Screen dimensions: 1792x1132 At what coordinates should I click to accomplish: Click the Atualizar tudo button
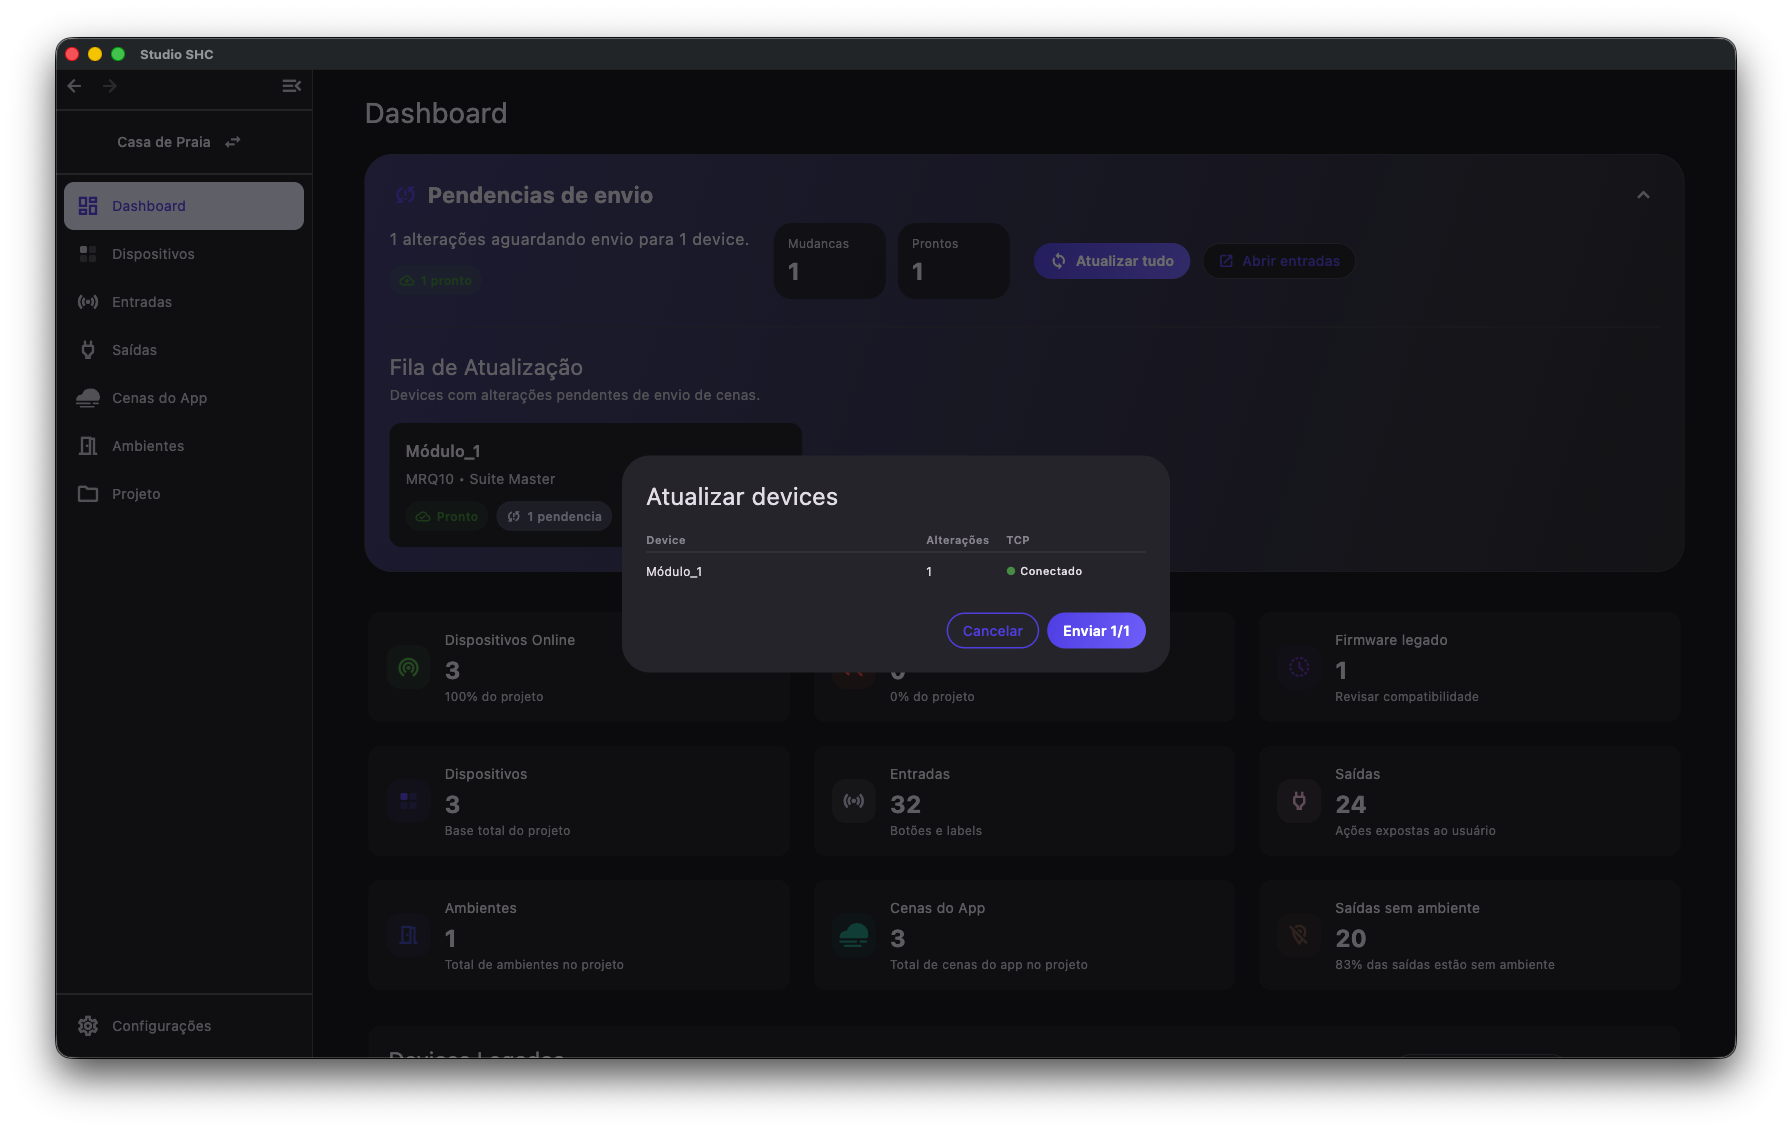[x=1111, y=261]
